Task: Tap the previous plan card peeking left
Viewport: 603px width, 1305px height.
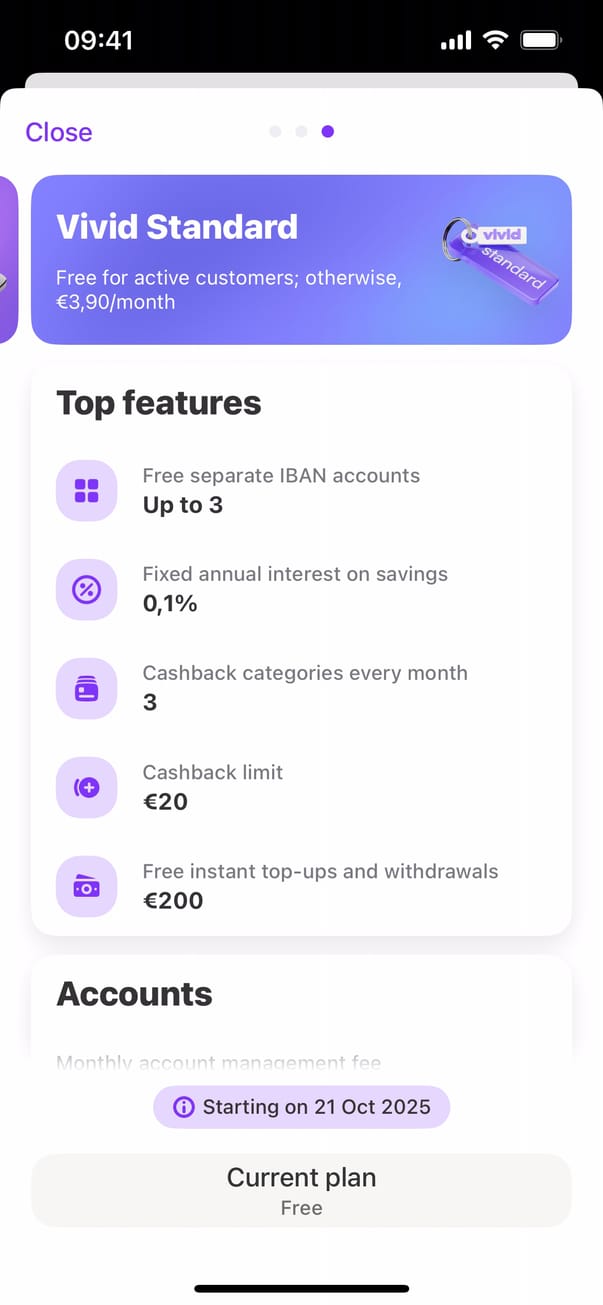Action: (8, 260)
